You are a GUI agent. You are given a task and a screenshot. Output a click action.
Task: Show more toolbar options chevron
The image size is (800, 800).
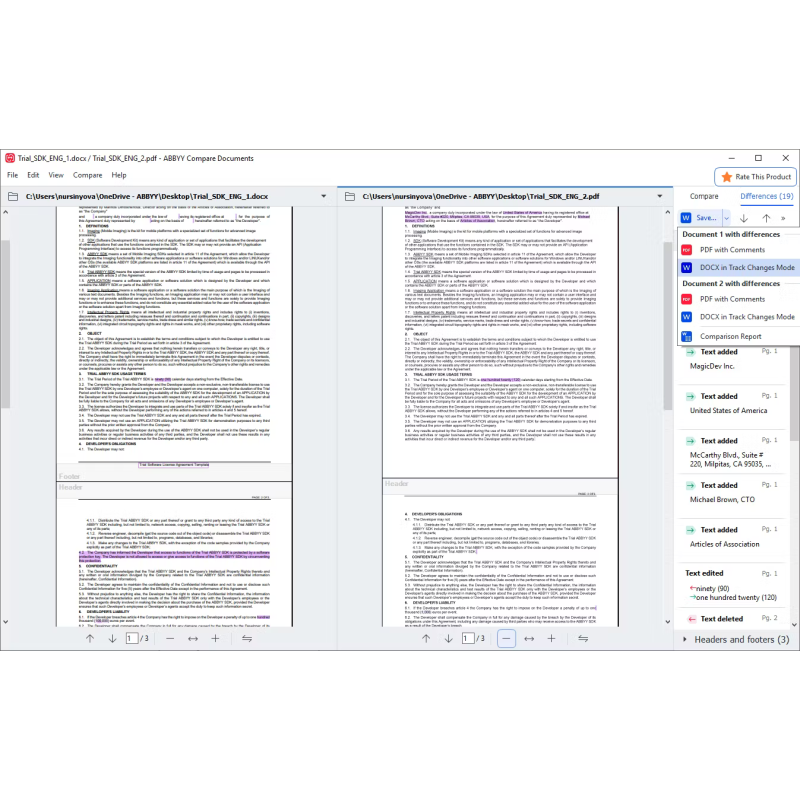(x=783, y=217)
